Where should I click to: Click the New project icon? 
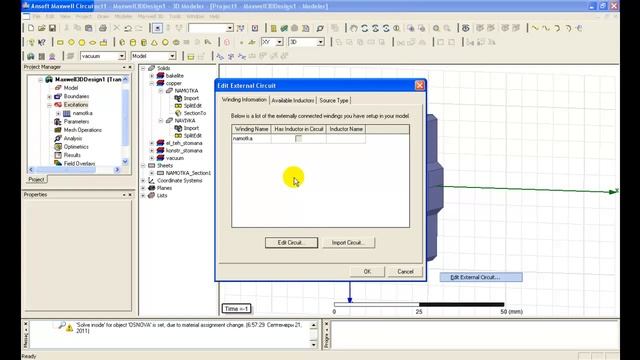click(31, 28)
